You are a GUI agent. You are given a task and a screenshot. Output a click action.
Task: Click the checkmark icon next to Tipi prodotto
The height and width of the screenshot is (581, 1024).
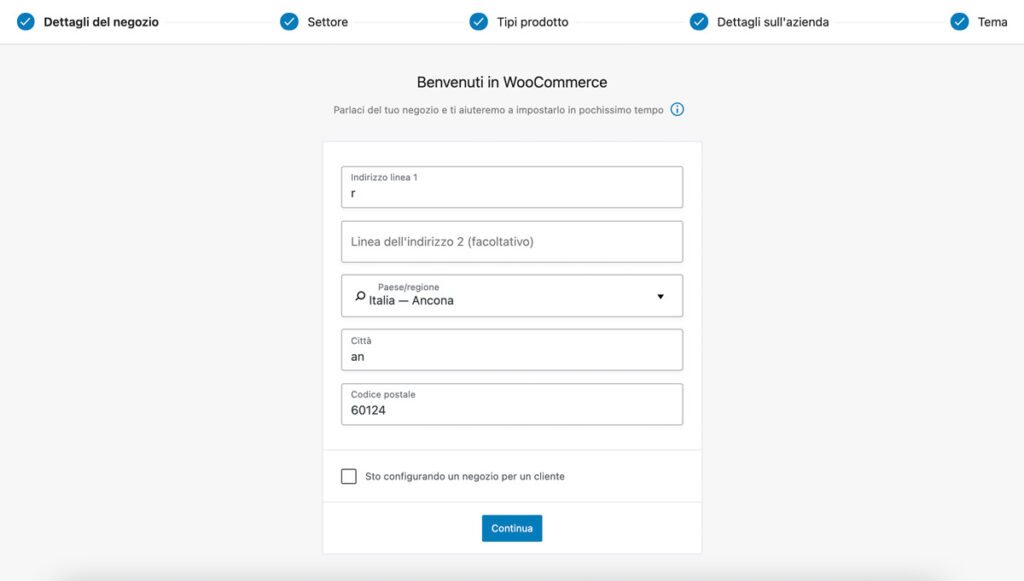point(479,22)
